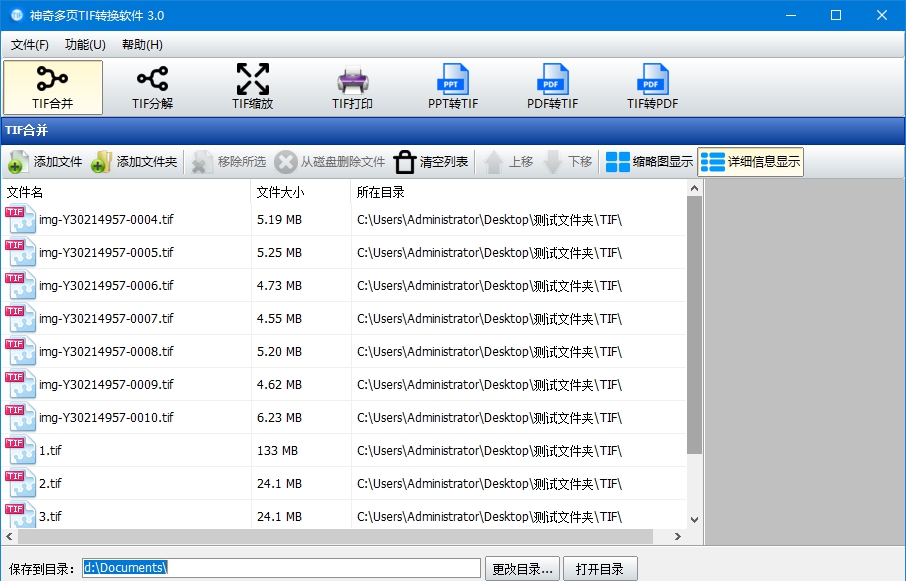Image resolution: width=906 pixels, height=581 pixels.
Task: Toggle 详细信息显示 detail view
Action: tap(750, 162)
